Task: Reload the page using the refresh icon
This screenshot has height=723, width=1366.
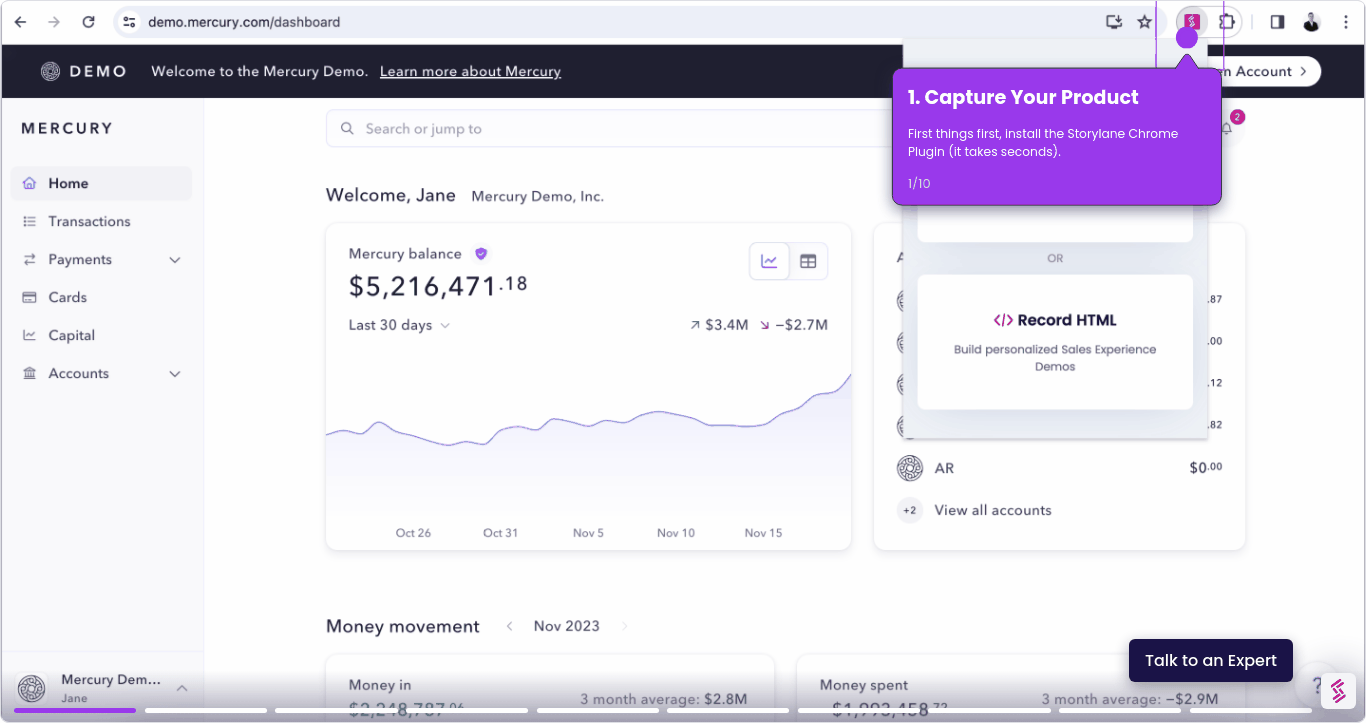Action: pos(88,22)
